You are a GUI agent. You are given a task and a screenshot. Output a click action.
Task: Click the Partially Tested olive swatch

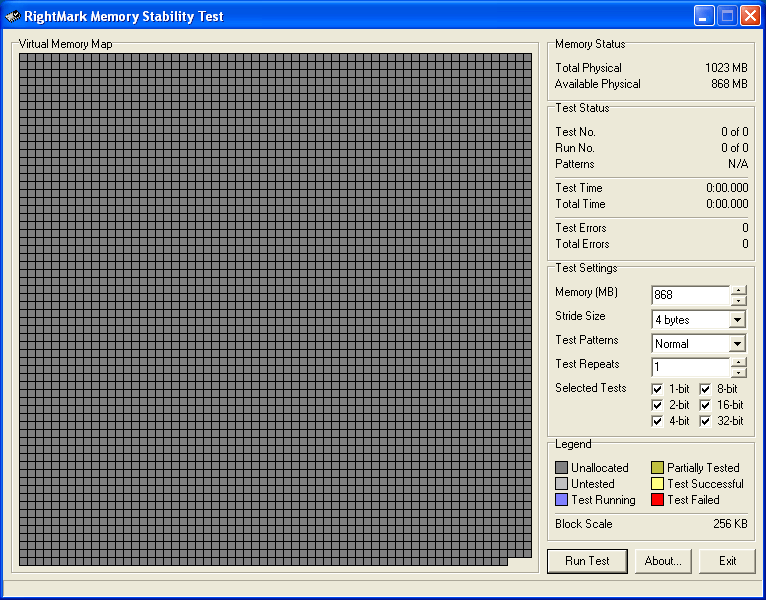[657, 468]
